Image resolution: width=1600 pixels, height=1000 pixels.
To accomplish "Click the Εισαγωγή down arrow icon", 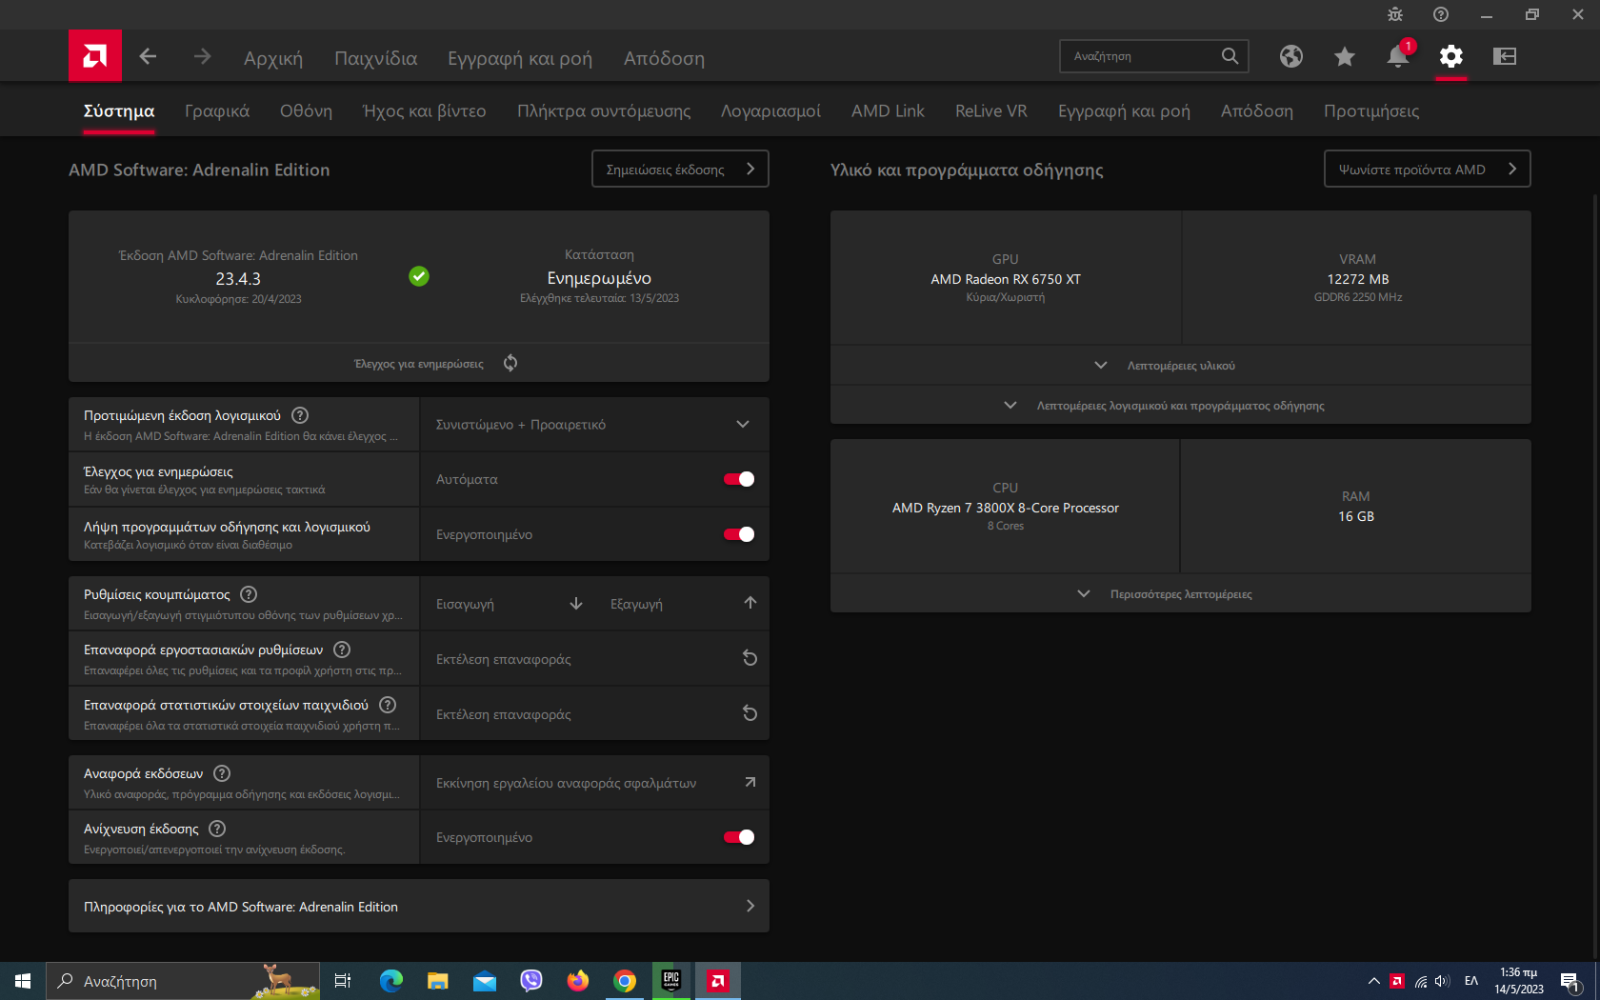I will pos(576,603).
